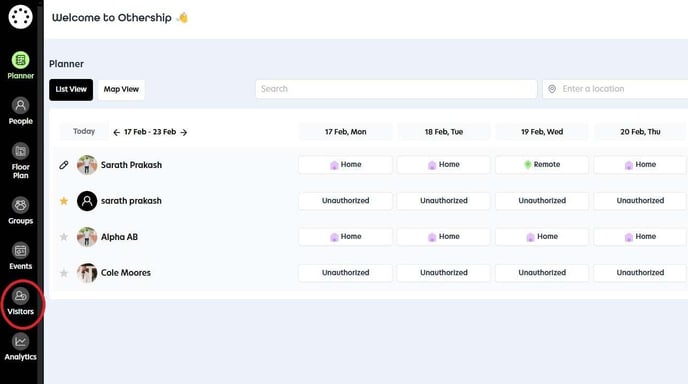This screenshot has width=688, height=384.
Task: Click Cole Moores' Unauthorized cell on 18 Feb
Action: tap(444, 273)
